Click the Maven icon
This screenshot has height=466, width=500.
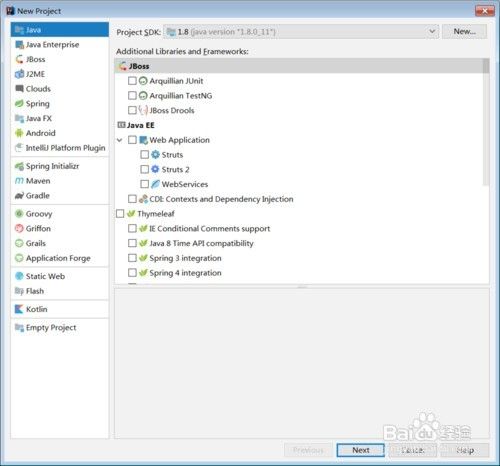tap(19, 181)
